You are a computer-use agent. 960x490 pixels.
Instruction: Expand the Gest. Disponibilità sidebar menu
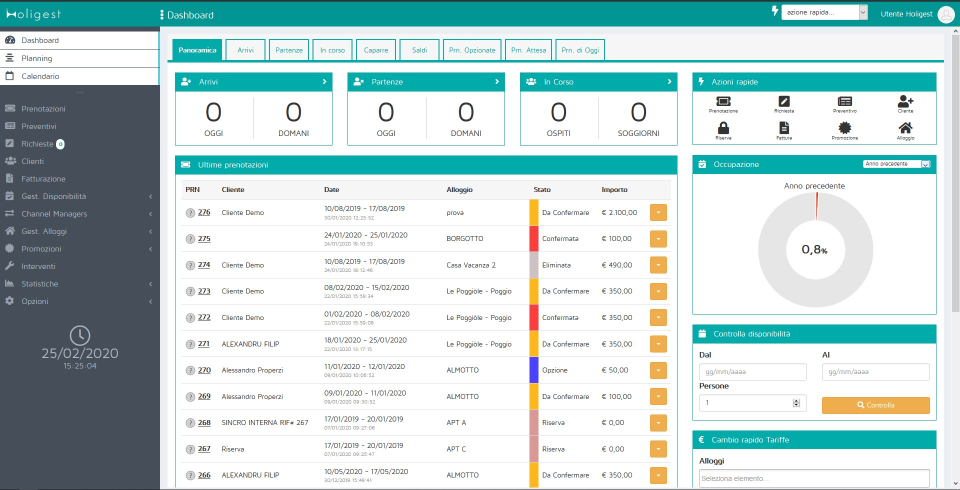pyautogui.click(x=80, y=197)
